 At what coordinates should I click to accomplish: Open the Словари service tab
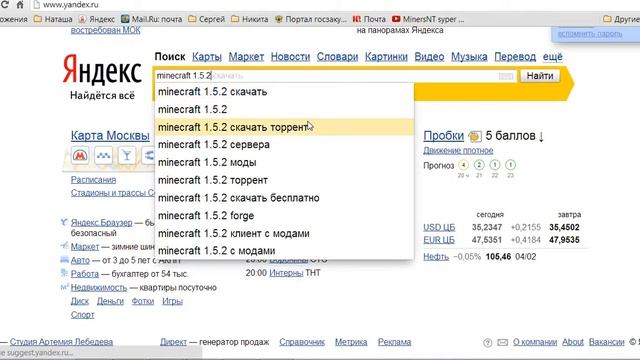[x=337, y=57]
